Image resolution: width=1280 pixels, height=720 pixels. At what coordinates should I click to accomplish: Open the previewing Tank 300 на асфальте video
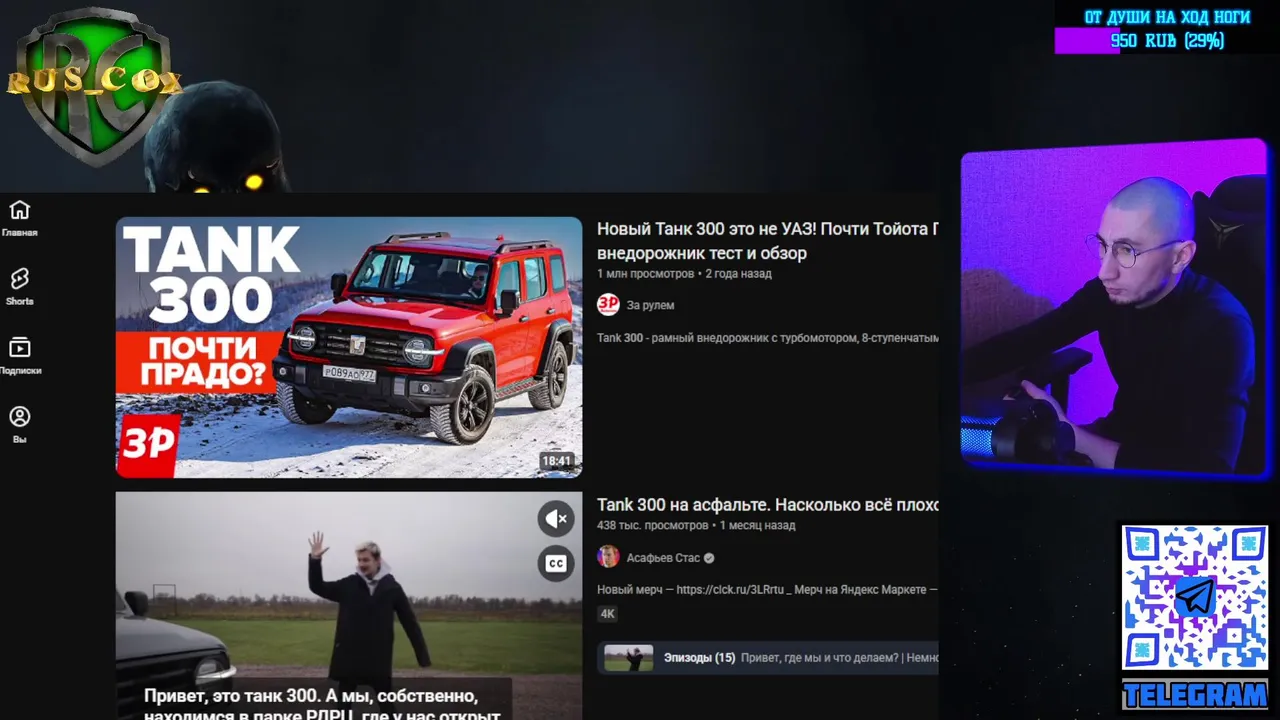tap(349, 605)
